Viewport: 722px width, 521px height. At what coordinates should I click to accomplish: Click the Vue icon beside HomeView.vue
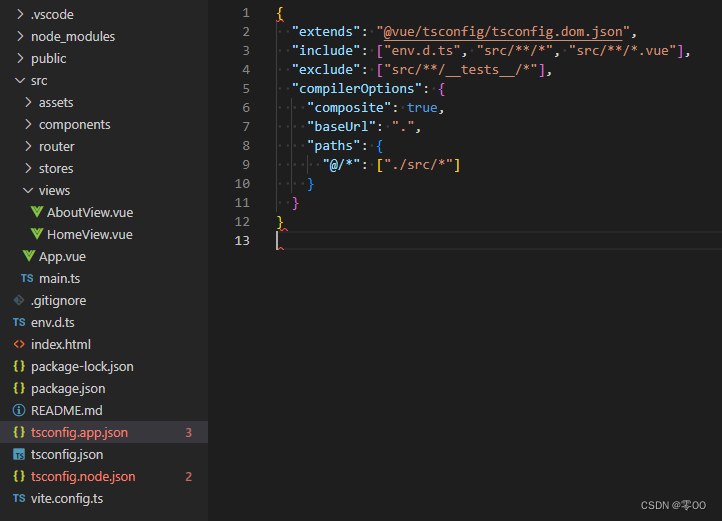[37, 234]
